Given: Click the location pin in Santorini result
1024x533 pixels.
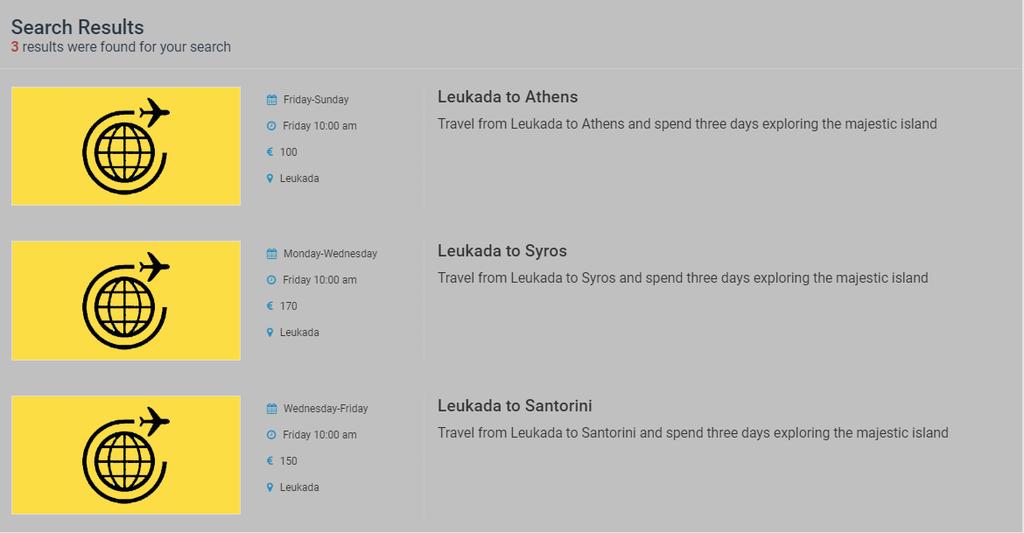Looking at the screenshot, I should point(270,487).
